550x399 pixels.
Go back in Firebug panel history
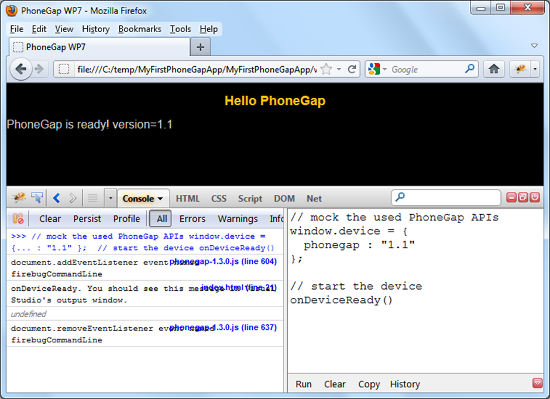tap(56, 198)
